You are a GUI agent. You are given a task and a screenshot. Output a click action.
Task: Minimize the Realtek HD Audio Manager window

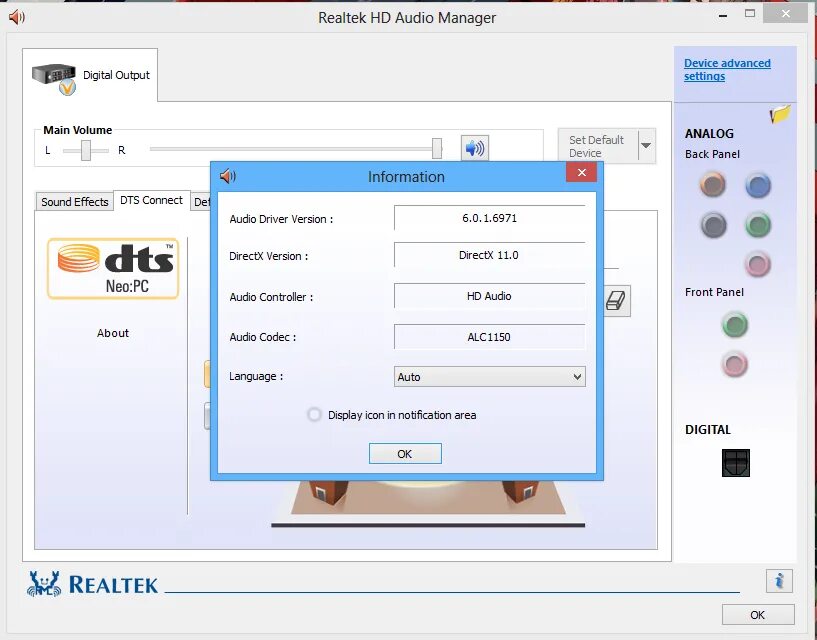pos(723,16)
